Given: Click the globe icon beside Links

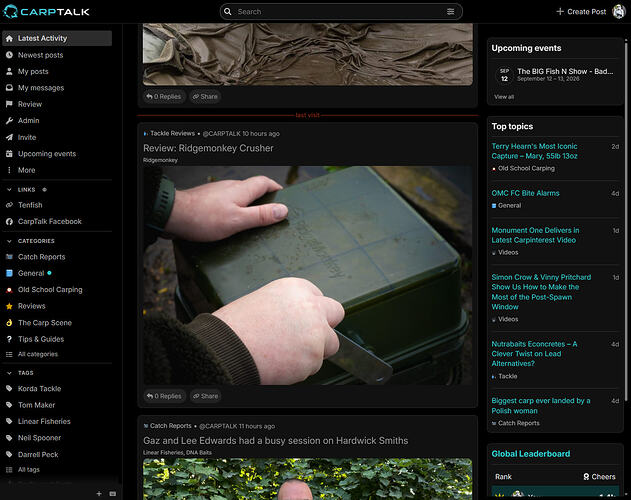Looking at the screenshot, I should (x=45, y=190).
